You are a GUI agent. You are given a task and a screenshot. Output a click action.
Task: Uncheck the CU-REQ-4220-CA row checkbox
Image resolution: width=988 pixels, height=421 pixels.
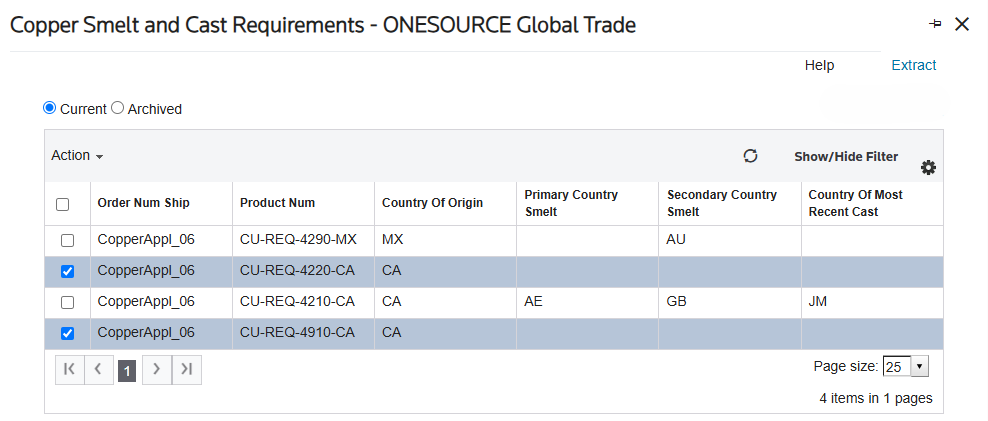point(67,272)
